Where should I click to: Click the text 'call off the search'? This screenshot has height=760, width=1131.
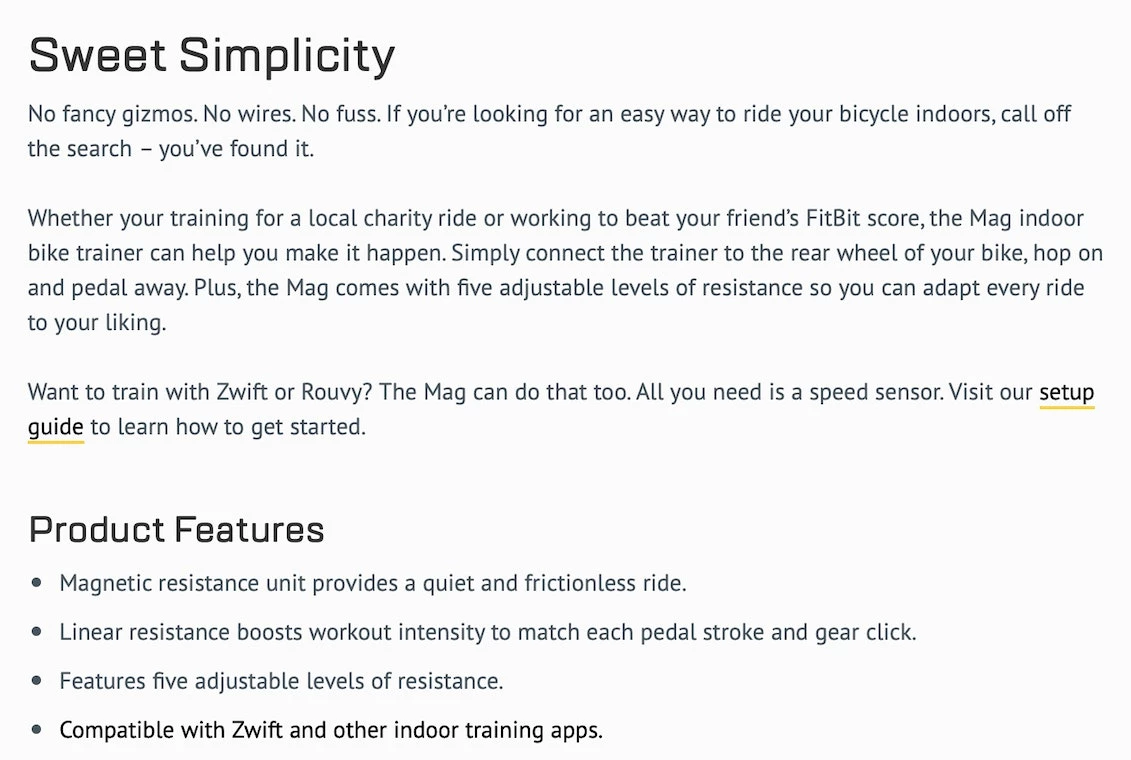1032,114
